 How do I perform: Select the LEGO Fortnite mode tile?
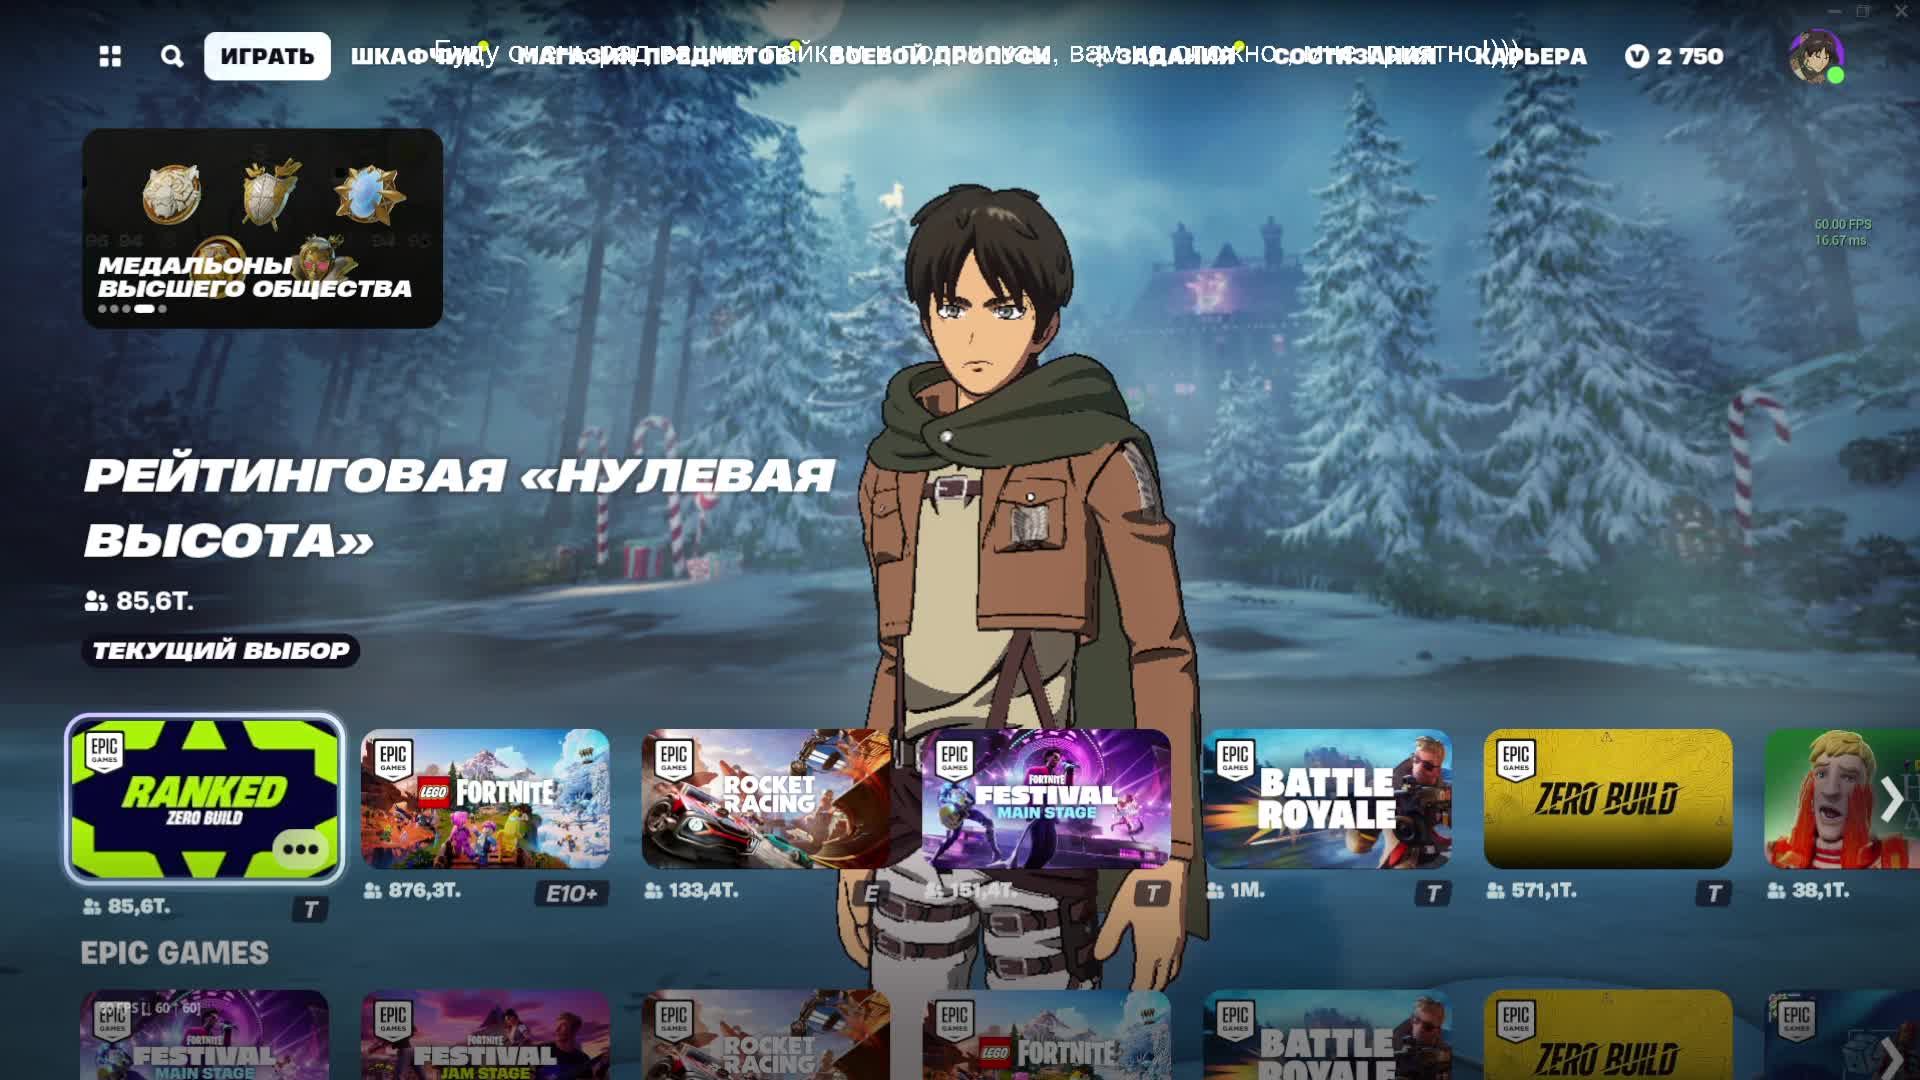pyautogui.click(x=485, y=798)
